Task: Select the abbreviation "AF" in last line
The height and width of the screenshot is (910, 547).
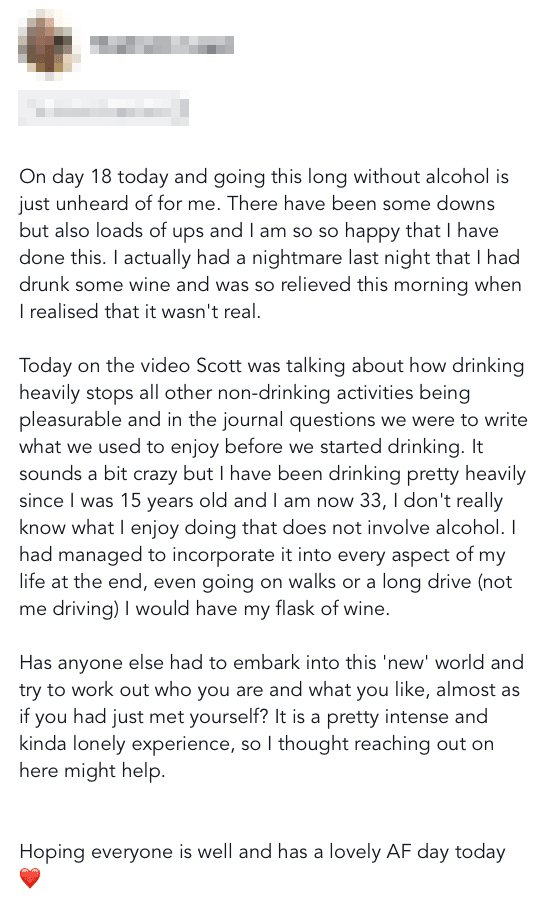Action: pyautogui.click(x=397, y=852)
